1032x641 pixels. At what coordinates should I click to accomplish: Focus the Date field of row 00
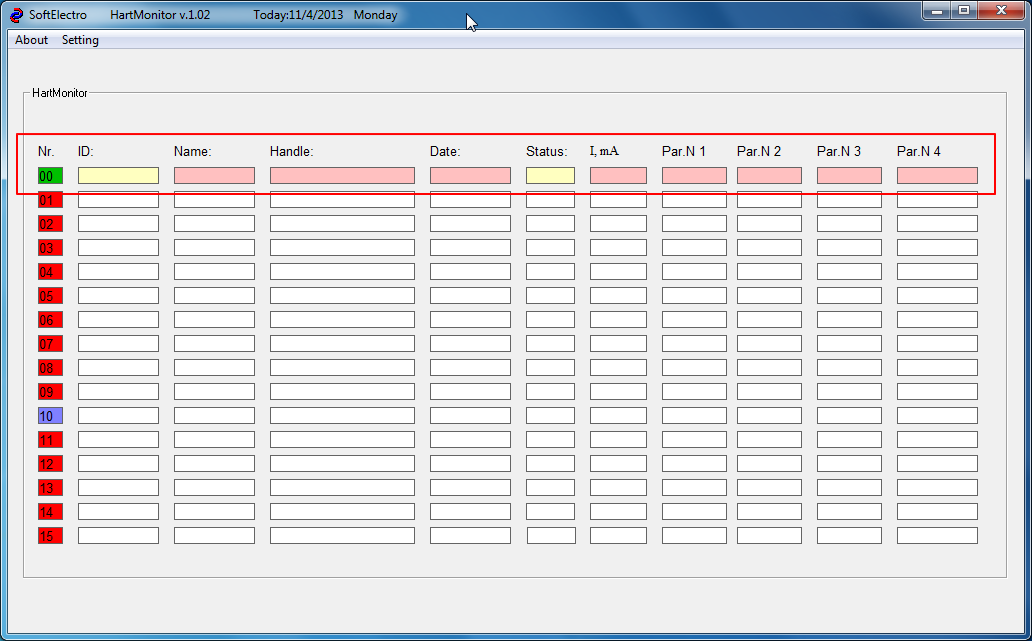[470, 176]
